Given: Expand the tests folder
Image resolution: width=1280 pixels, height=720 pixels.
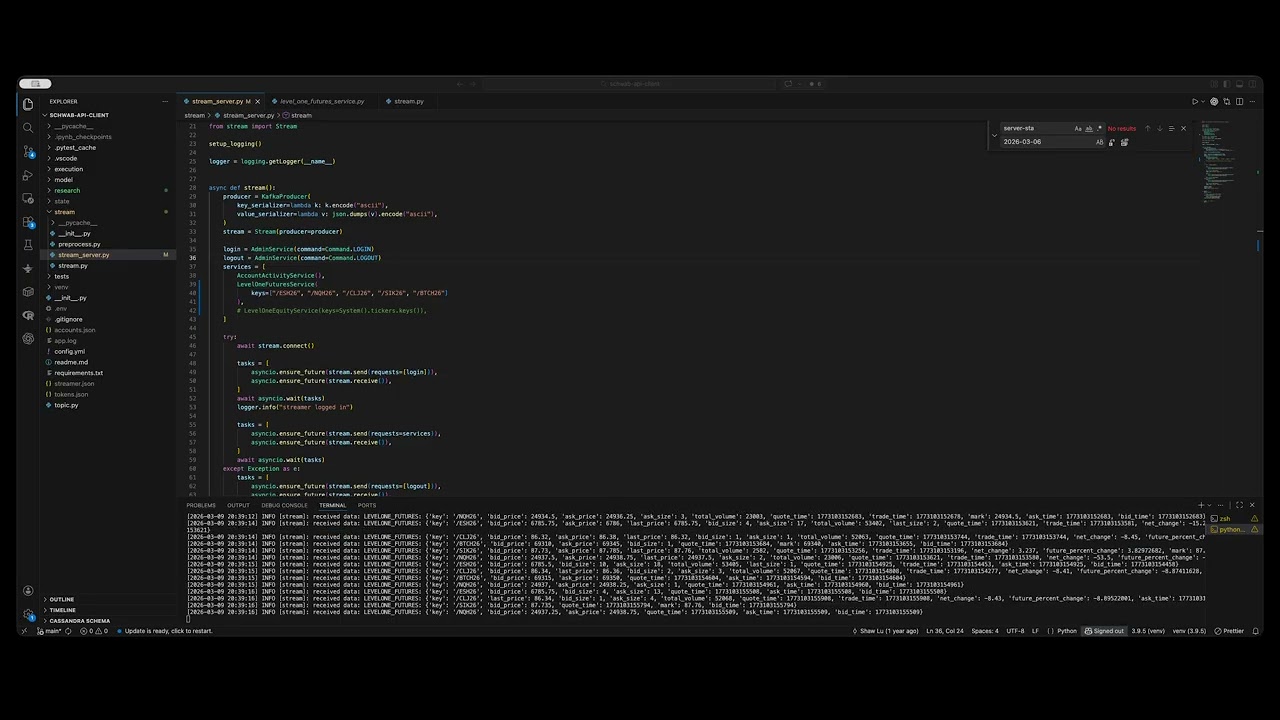Looking at the screenshot, I should tap(61, 276).
